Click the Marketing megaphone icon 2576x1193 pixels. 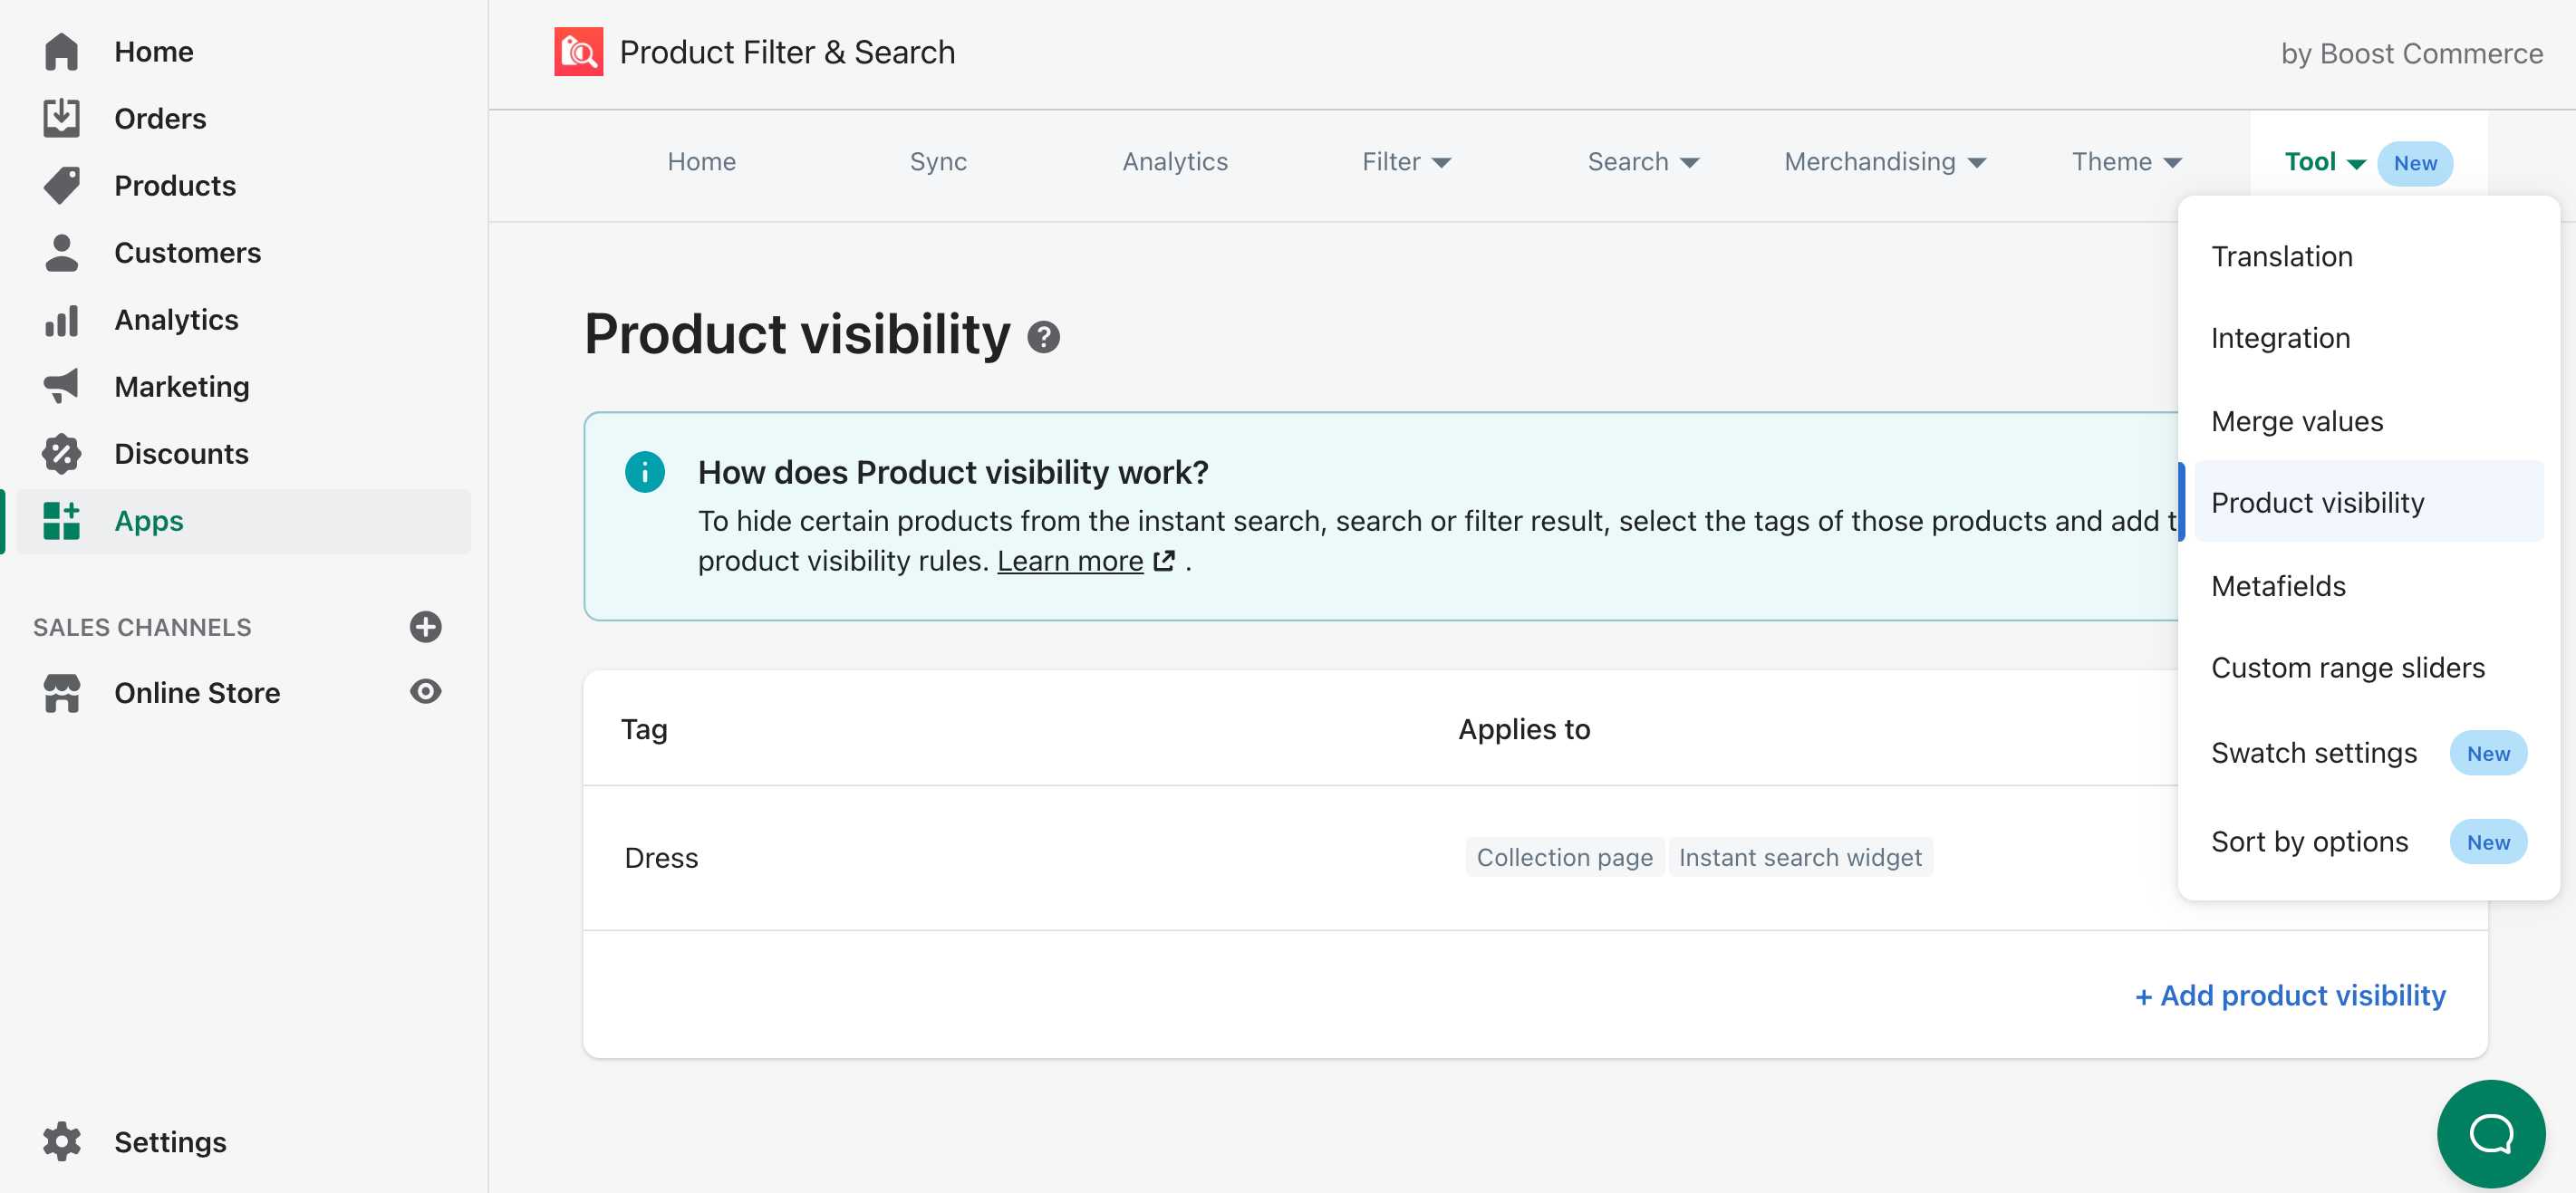pyautogui.click(x=61, y=386)
